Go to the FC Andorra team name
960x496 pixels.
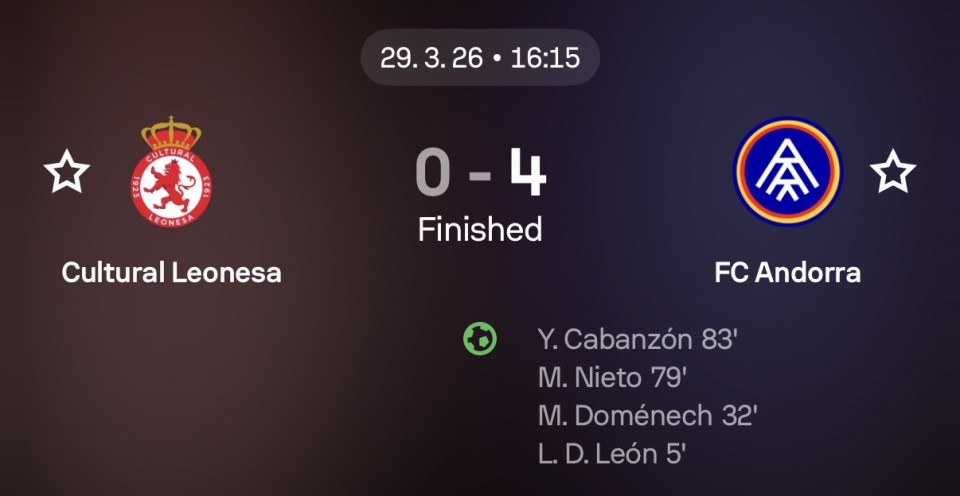(x=788, y=272)
